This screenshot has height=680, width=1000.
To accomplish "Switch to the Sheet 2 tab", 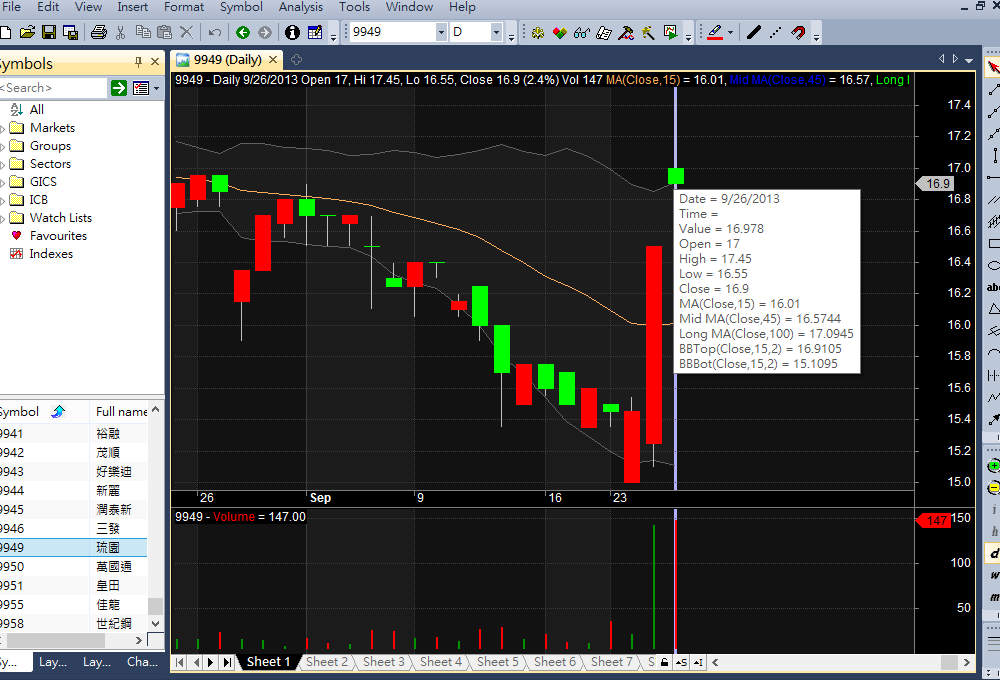I will tap(327, 662).
